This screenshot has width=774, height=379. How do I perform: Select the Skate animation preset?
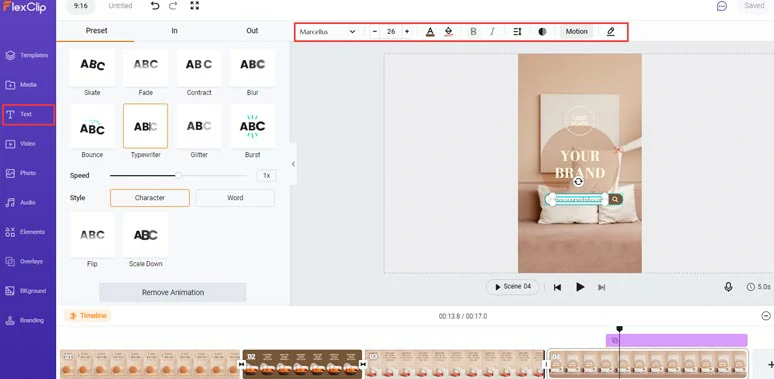pos(92,69)
